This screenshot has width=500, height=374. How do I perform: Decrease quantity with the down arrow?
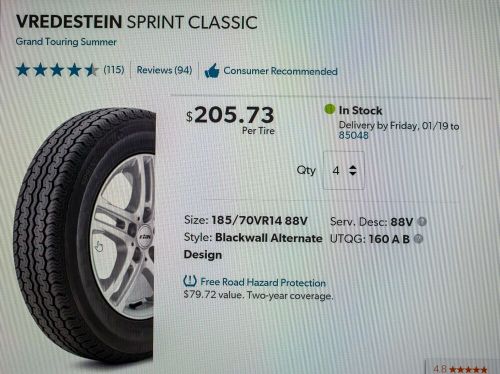[x=353, y=174]
